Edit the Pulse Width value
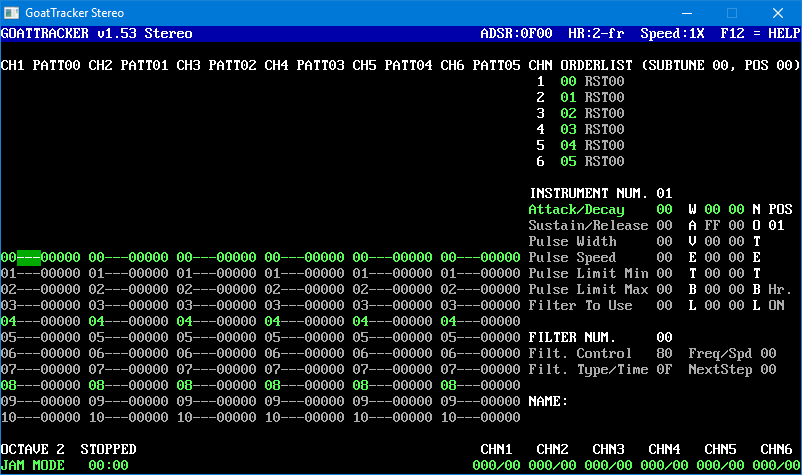The width and height of the screenshot is (802, 475). 664,241
